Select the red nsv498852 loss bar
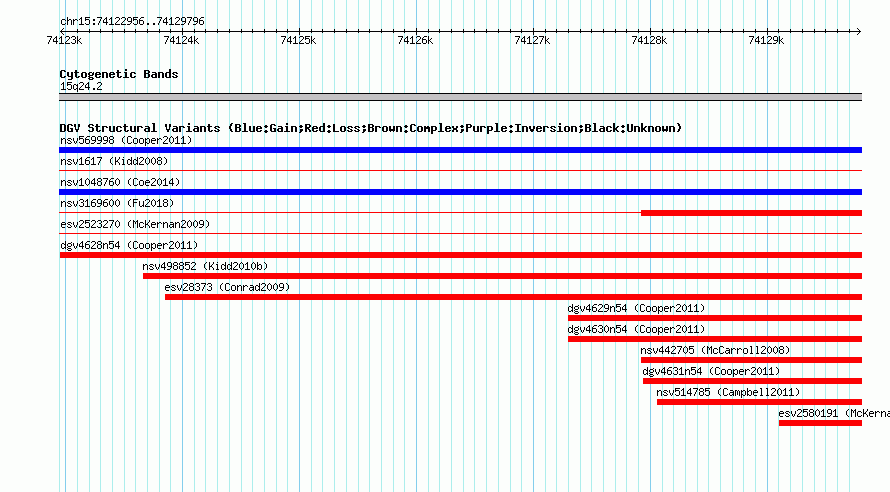This screenshot has height=492, width=890. [502, 276]
